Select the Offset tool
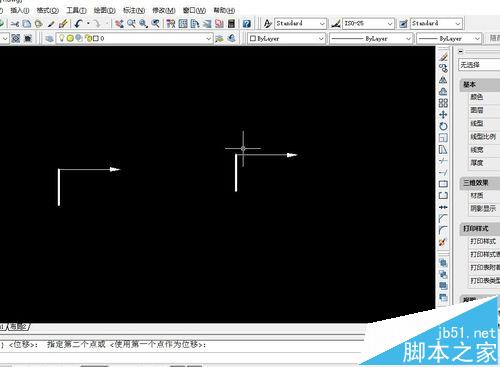The width and height of the screenshot is (500, 367). 443,92
